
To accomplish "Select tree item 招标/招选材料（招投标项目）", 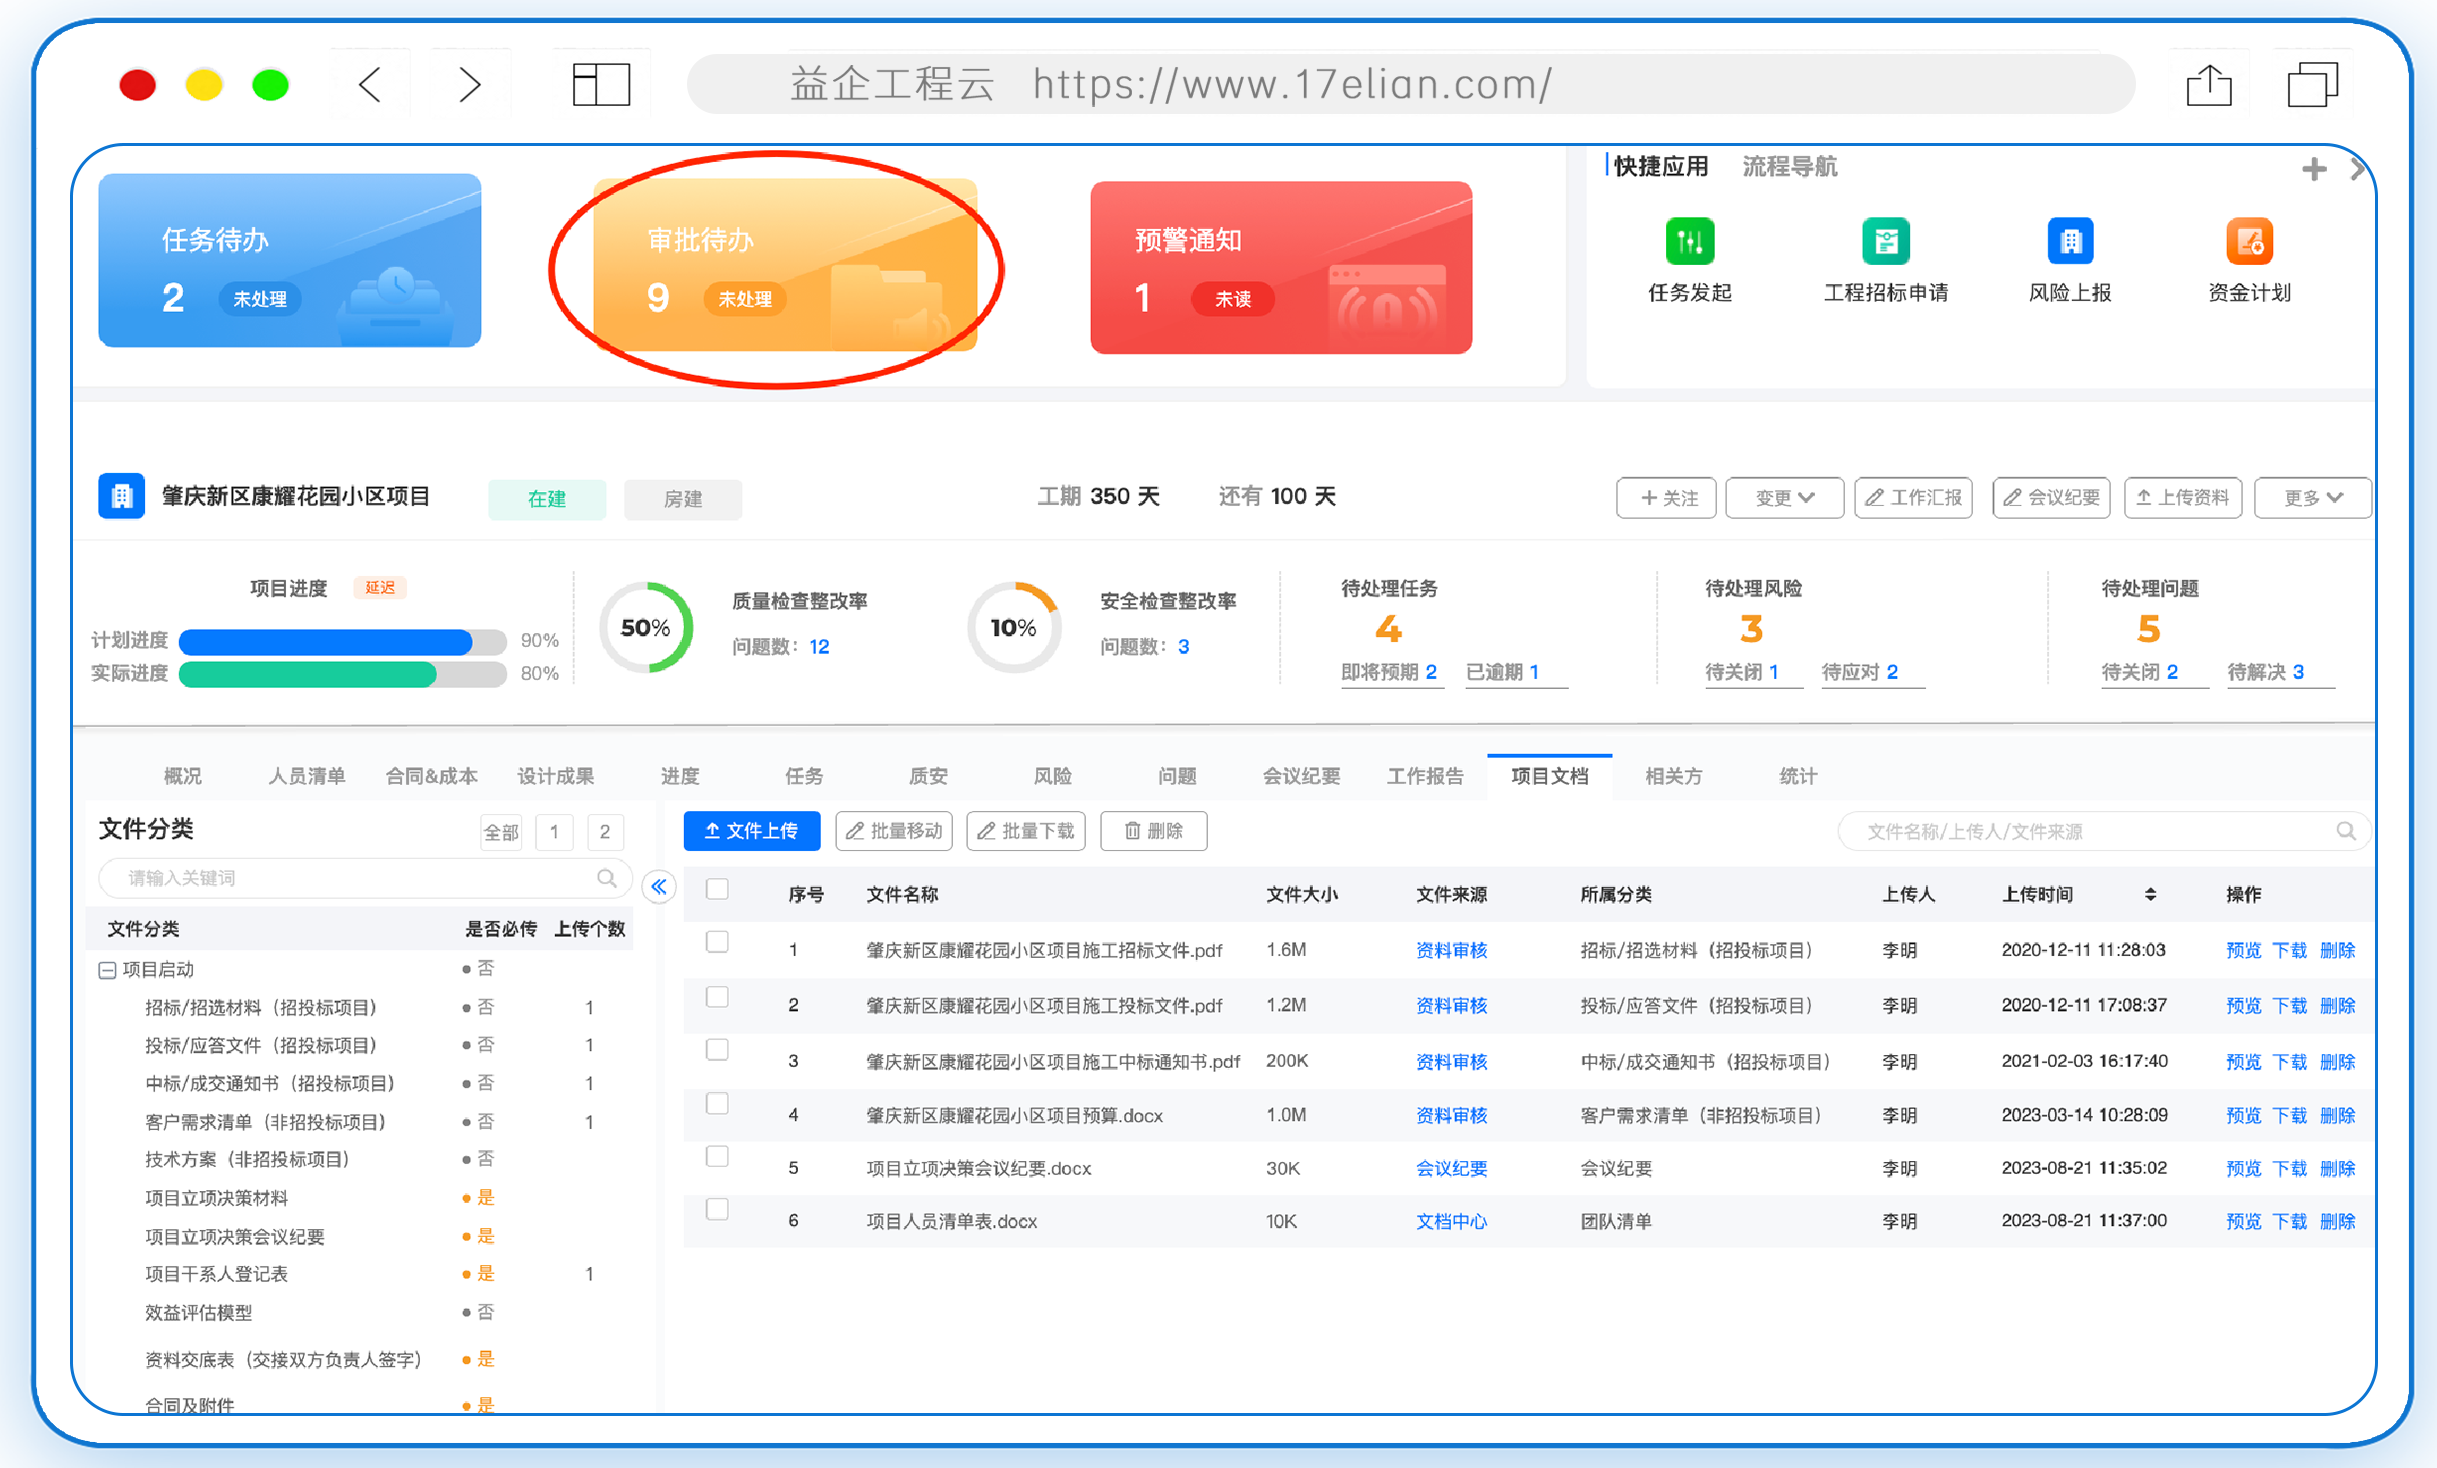I will (261, 1007).
